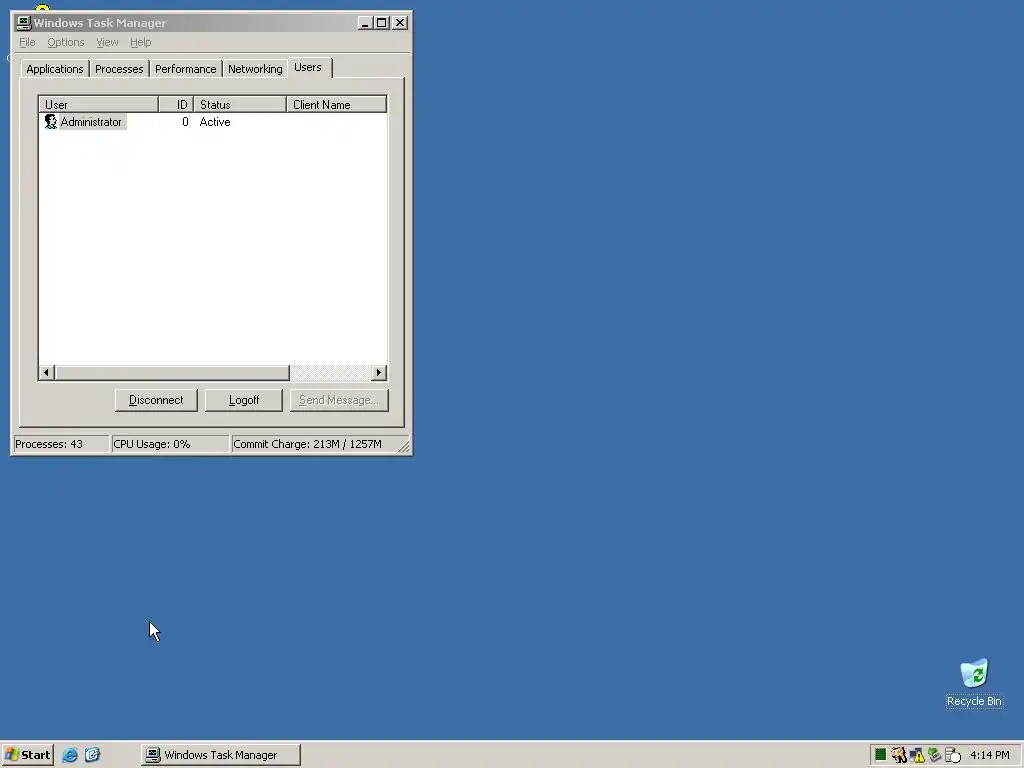1024x768 pixels.
Task: Switch to the Processes tab
Action: [x=119, y=69]
